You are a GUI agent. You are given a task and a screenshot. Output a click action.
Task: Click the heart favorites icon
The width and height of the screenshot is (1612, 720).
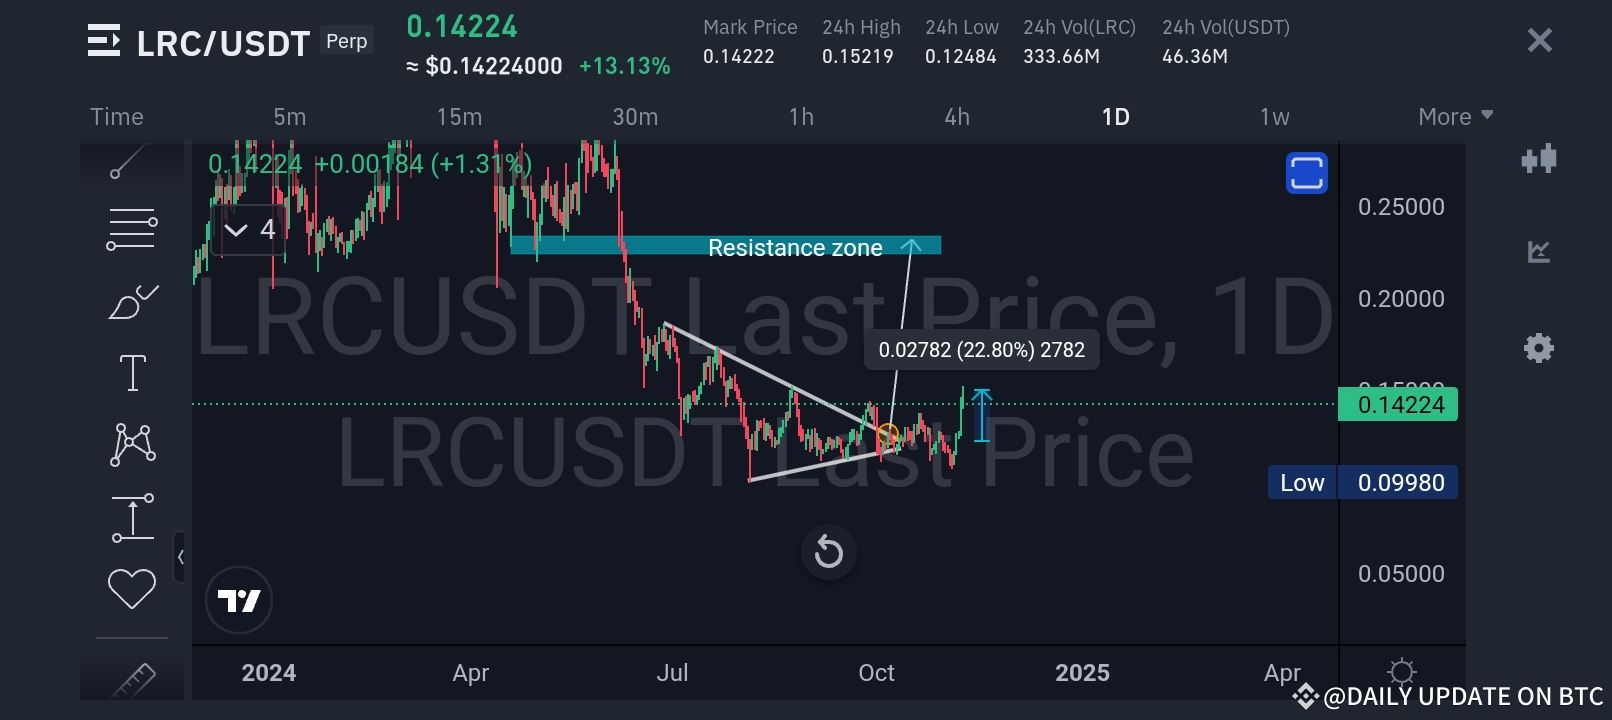pyautogui.click(x=132, y=588)
